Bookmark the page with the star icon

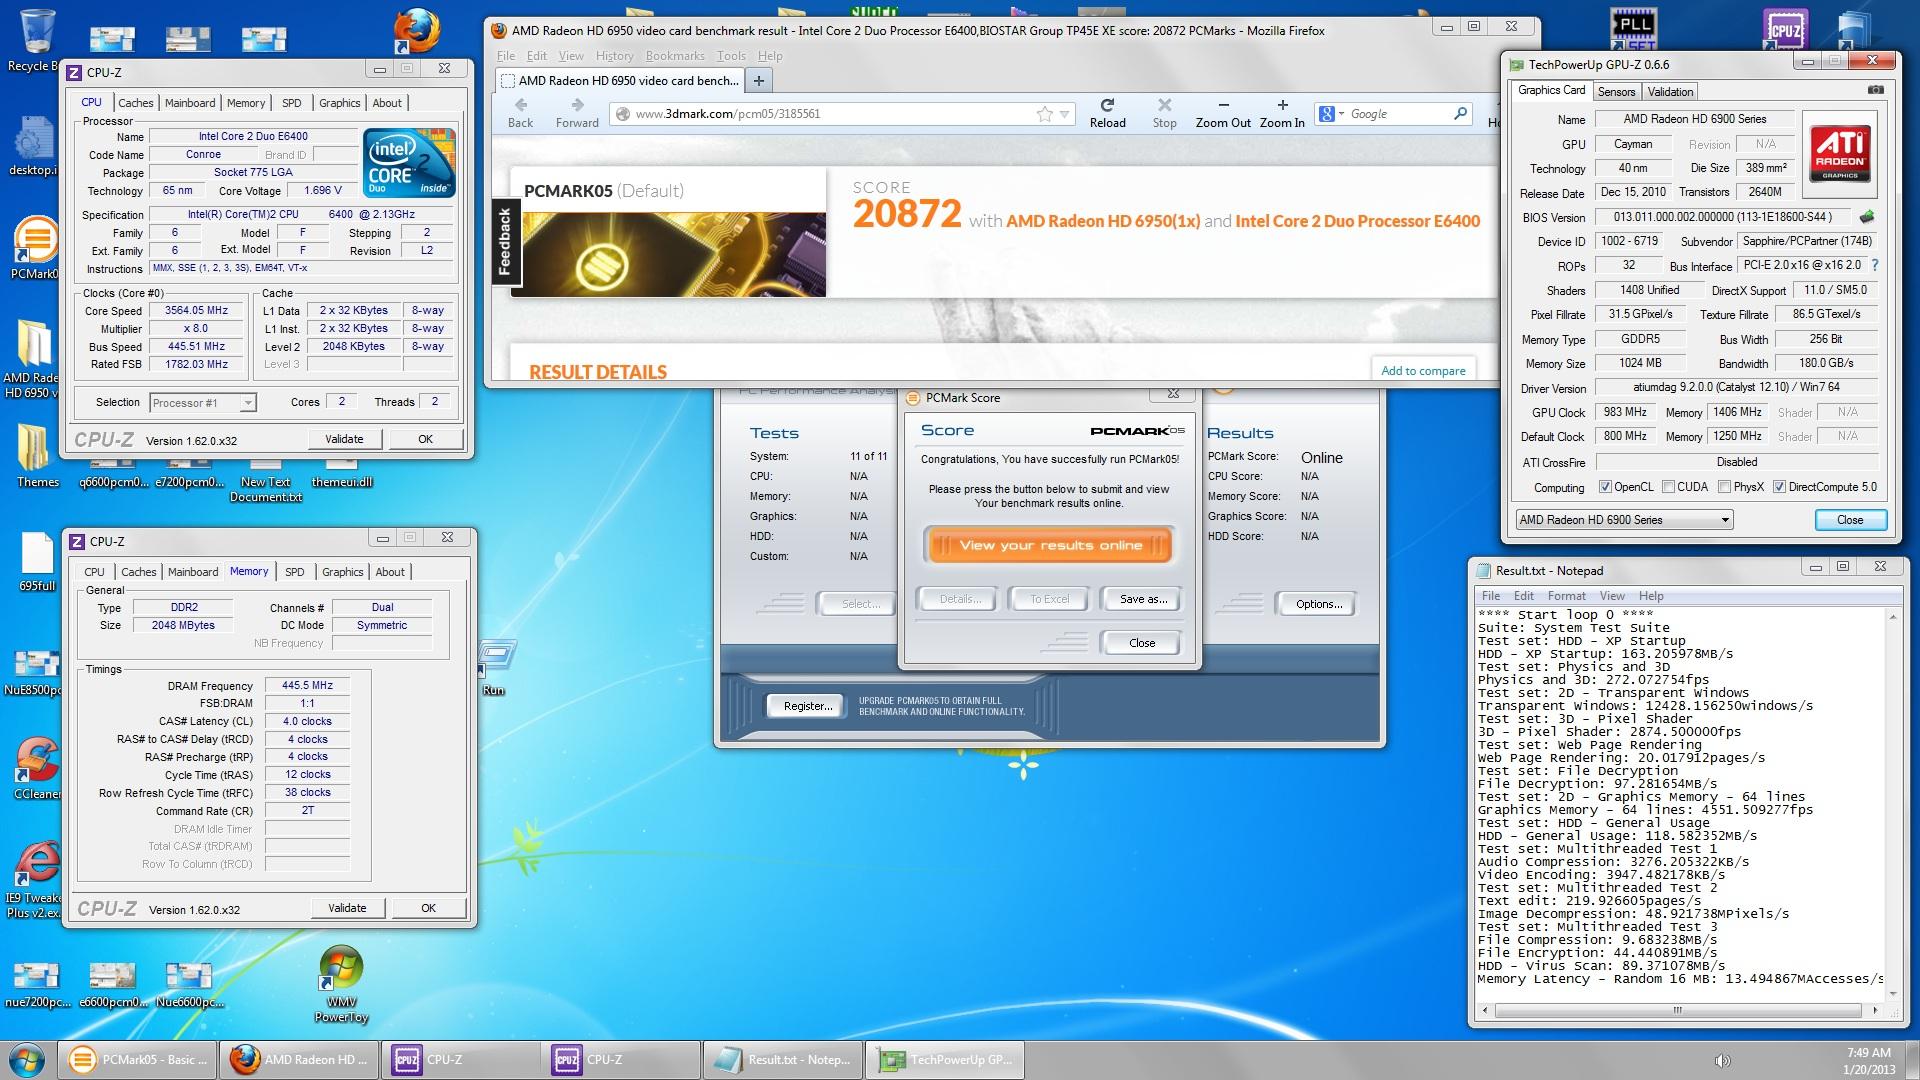[1045, 114]
